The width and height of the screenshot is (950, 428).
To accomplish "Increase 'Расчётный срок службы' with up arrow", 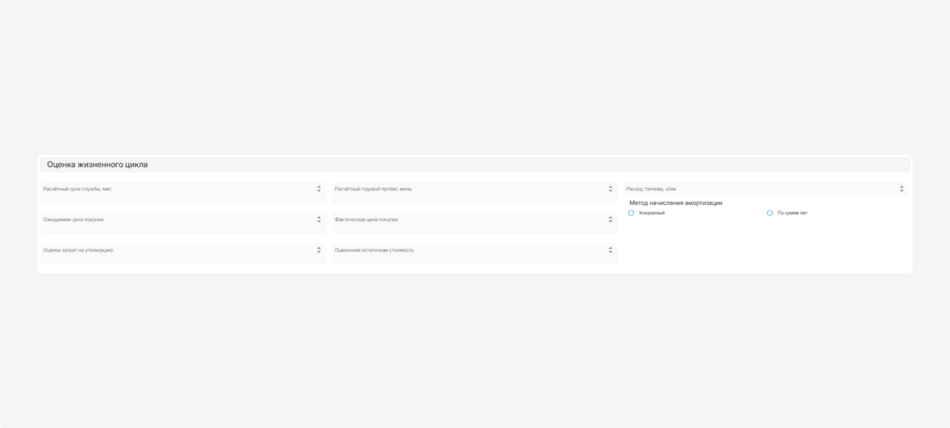I will (319, 186).
